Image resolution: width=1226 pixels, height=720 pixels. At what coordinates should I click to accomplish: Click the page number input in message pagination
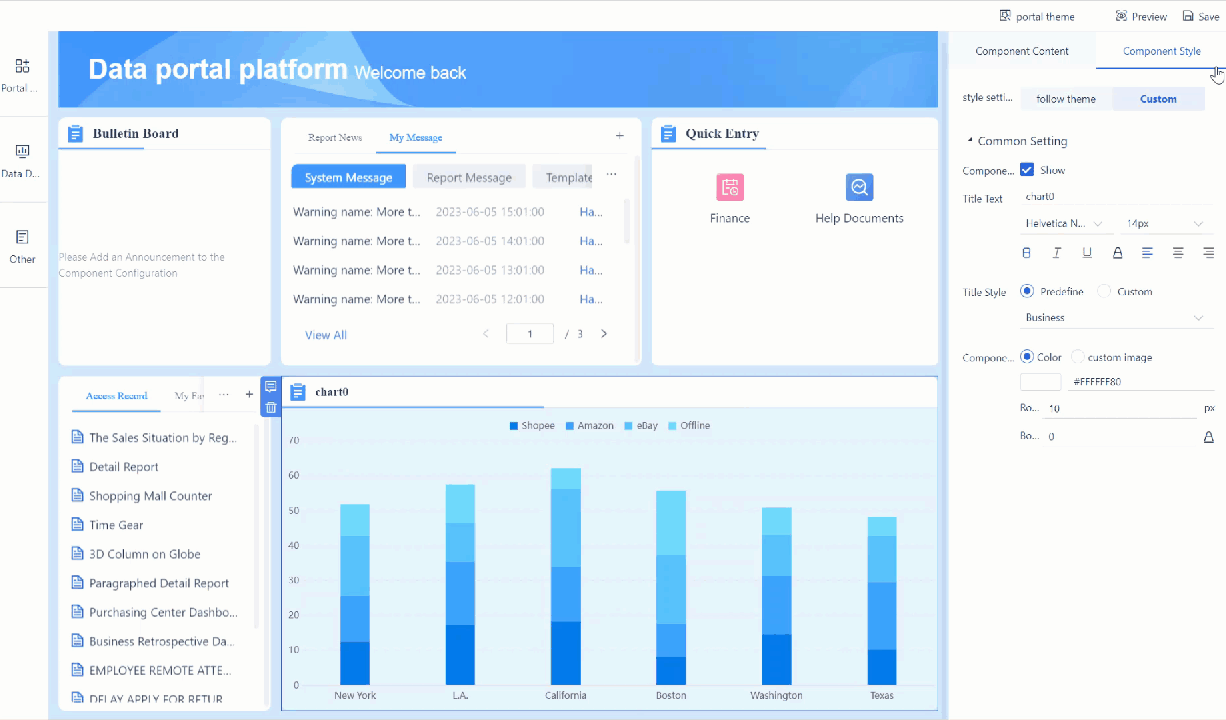[529, 334]
